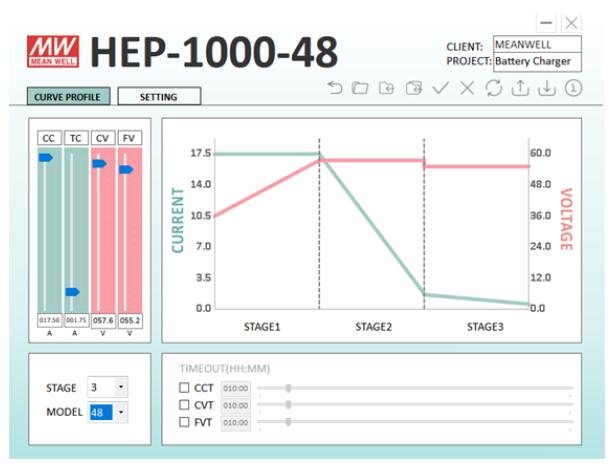Click the circular refresh arrows icon

tap(494, 88)
